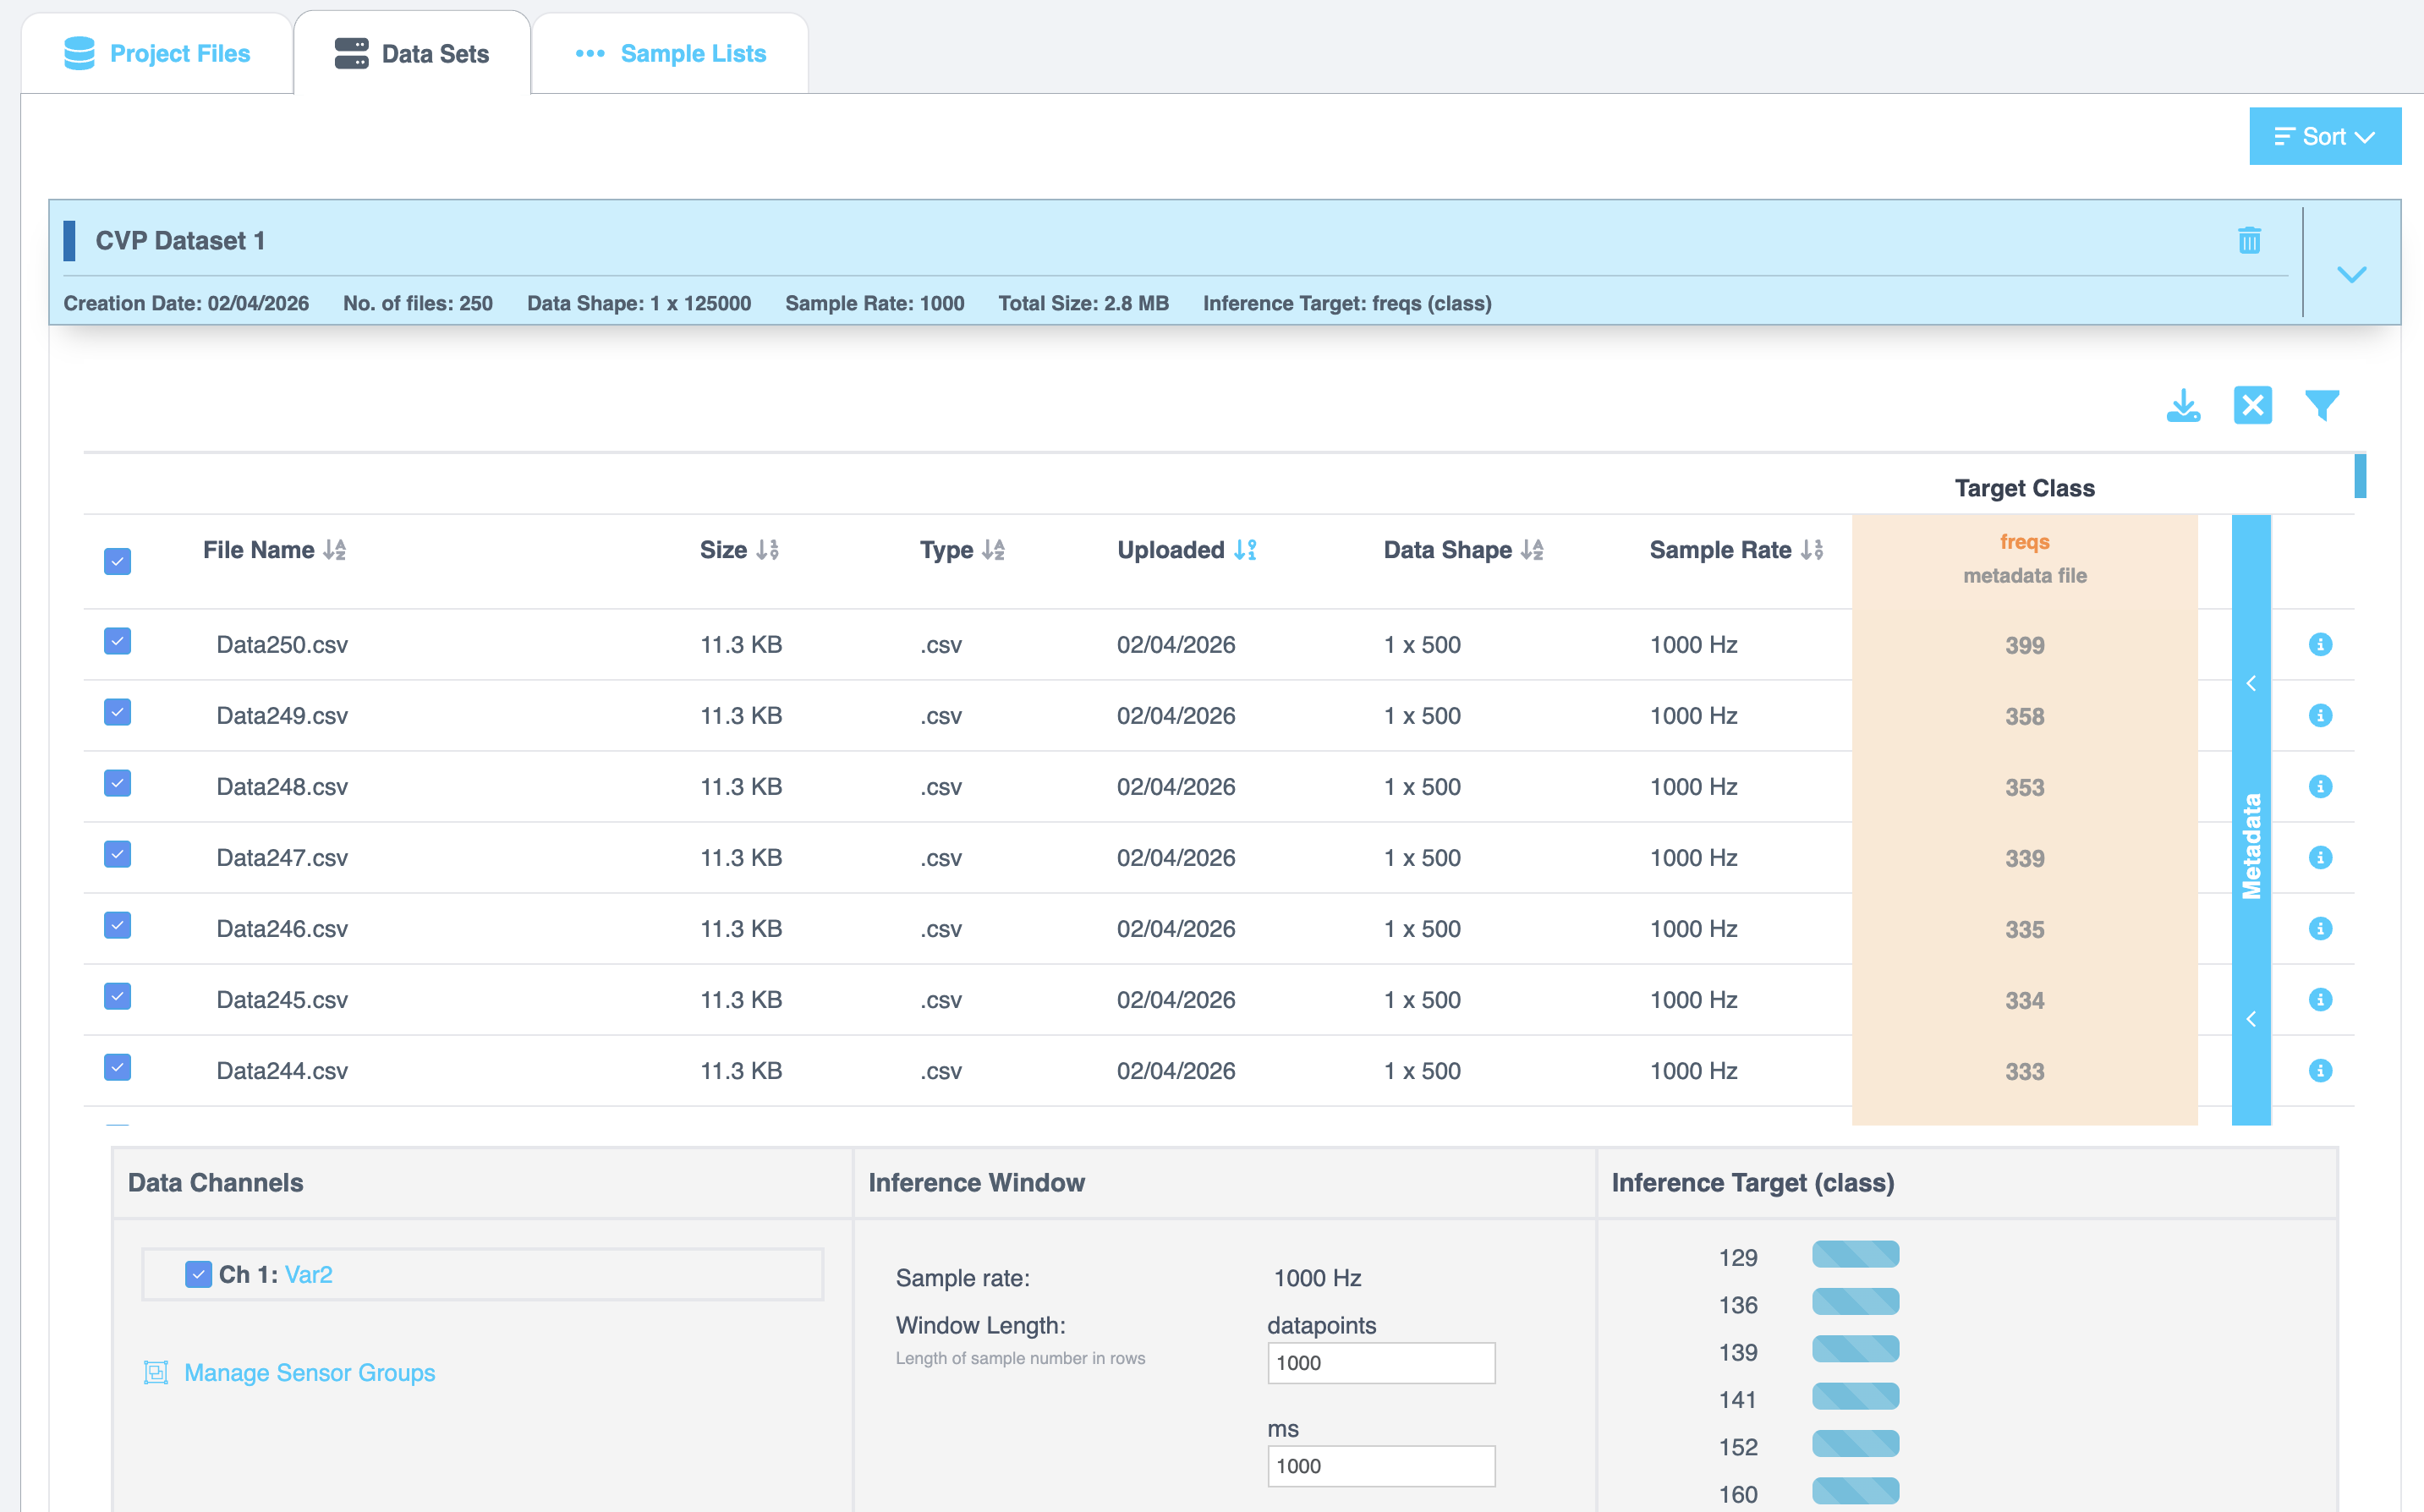Screen dimensions: 2424x1512
Task: Uncheck Data249.csv checkbox
Action: 118,712
